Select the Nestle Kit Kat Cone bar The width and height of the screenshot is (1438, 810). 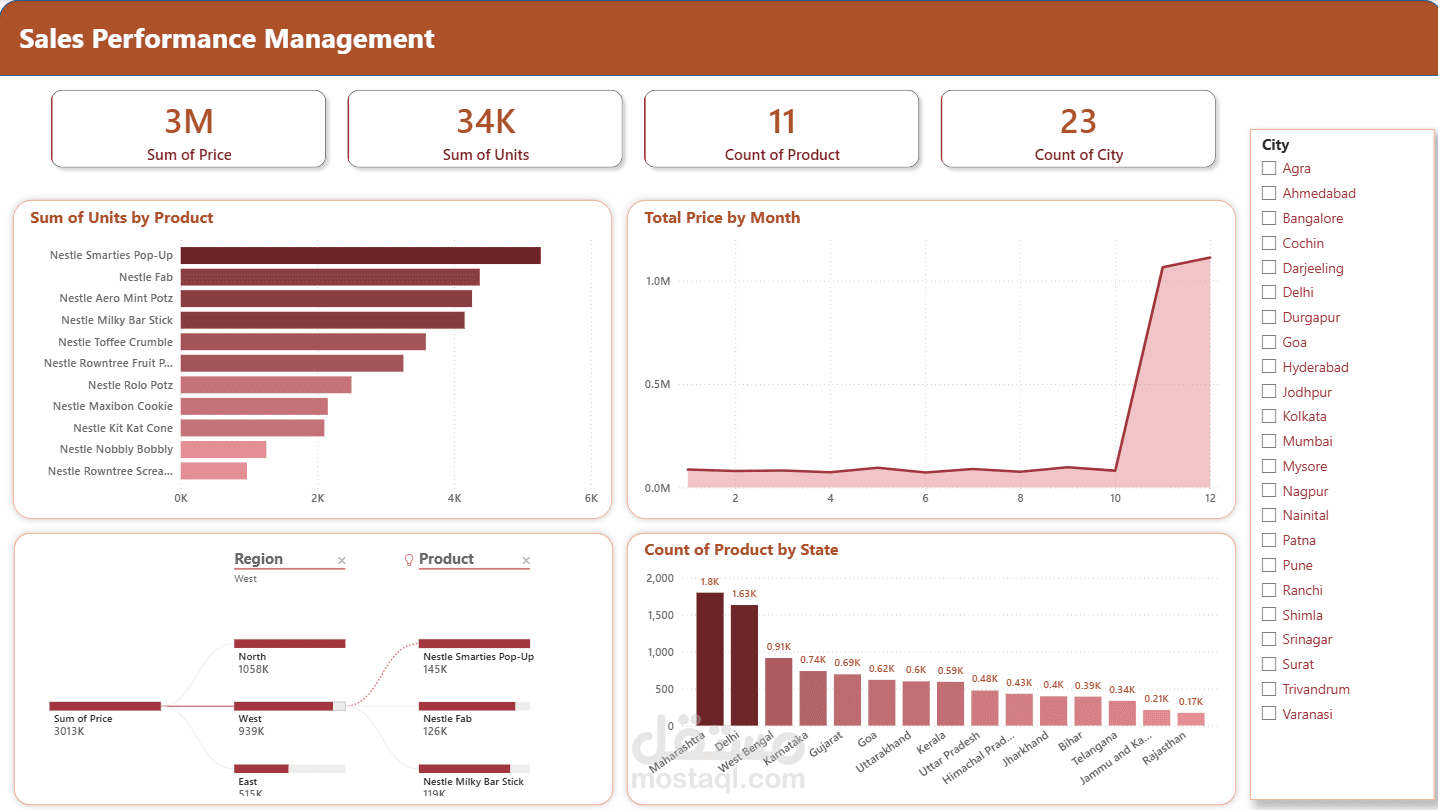coord(253,428)
